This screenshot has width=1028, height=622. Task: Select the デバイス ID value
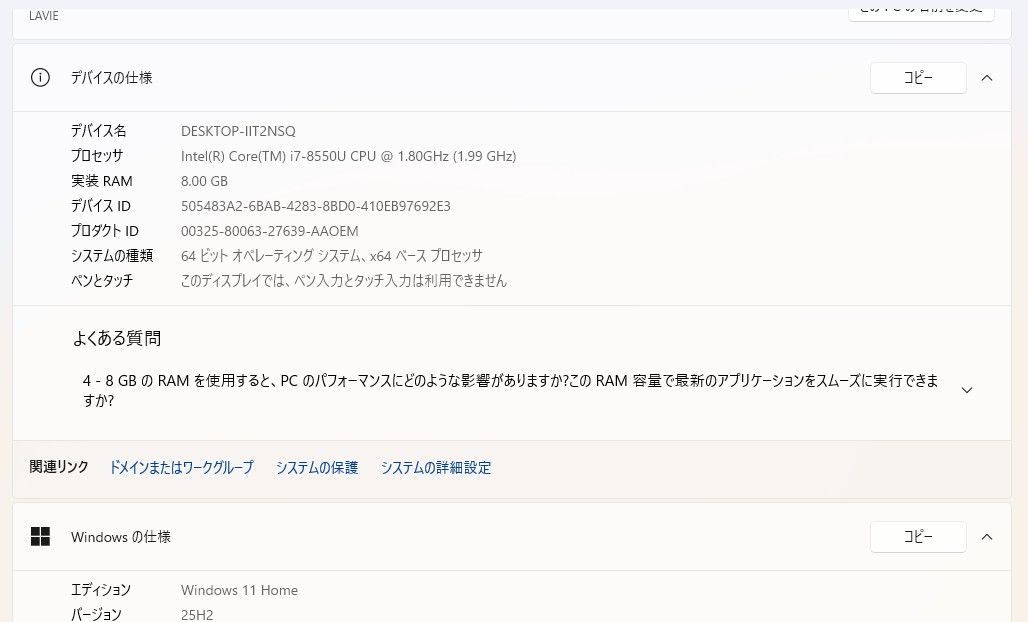coord(315,206)
